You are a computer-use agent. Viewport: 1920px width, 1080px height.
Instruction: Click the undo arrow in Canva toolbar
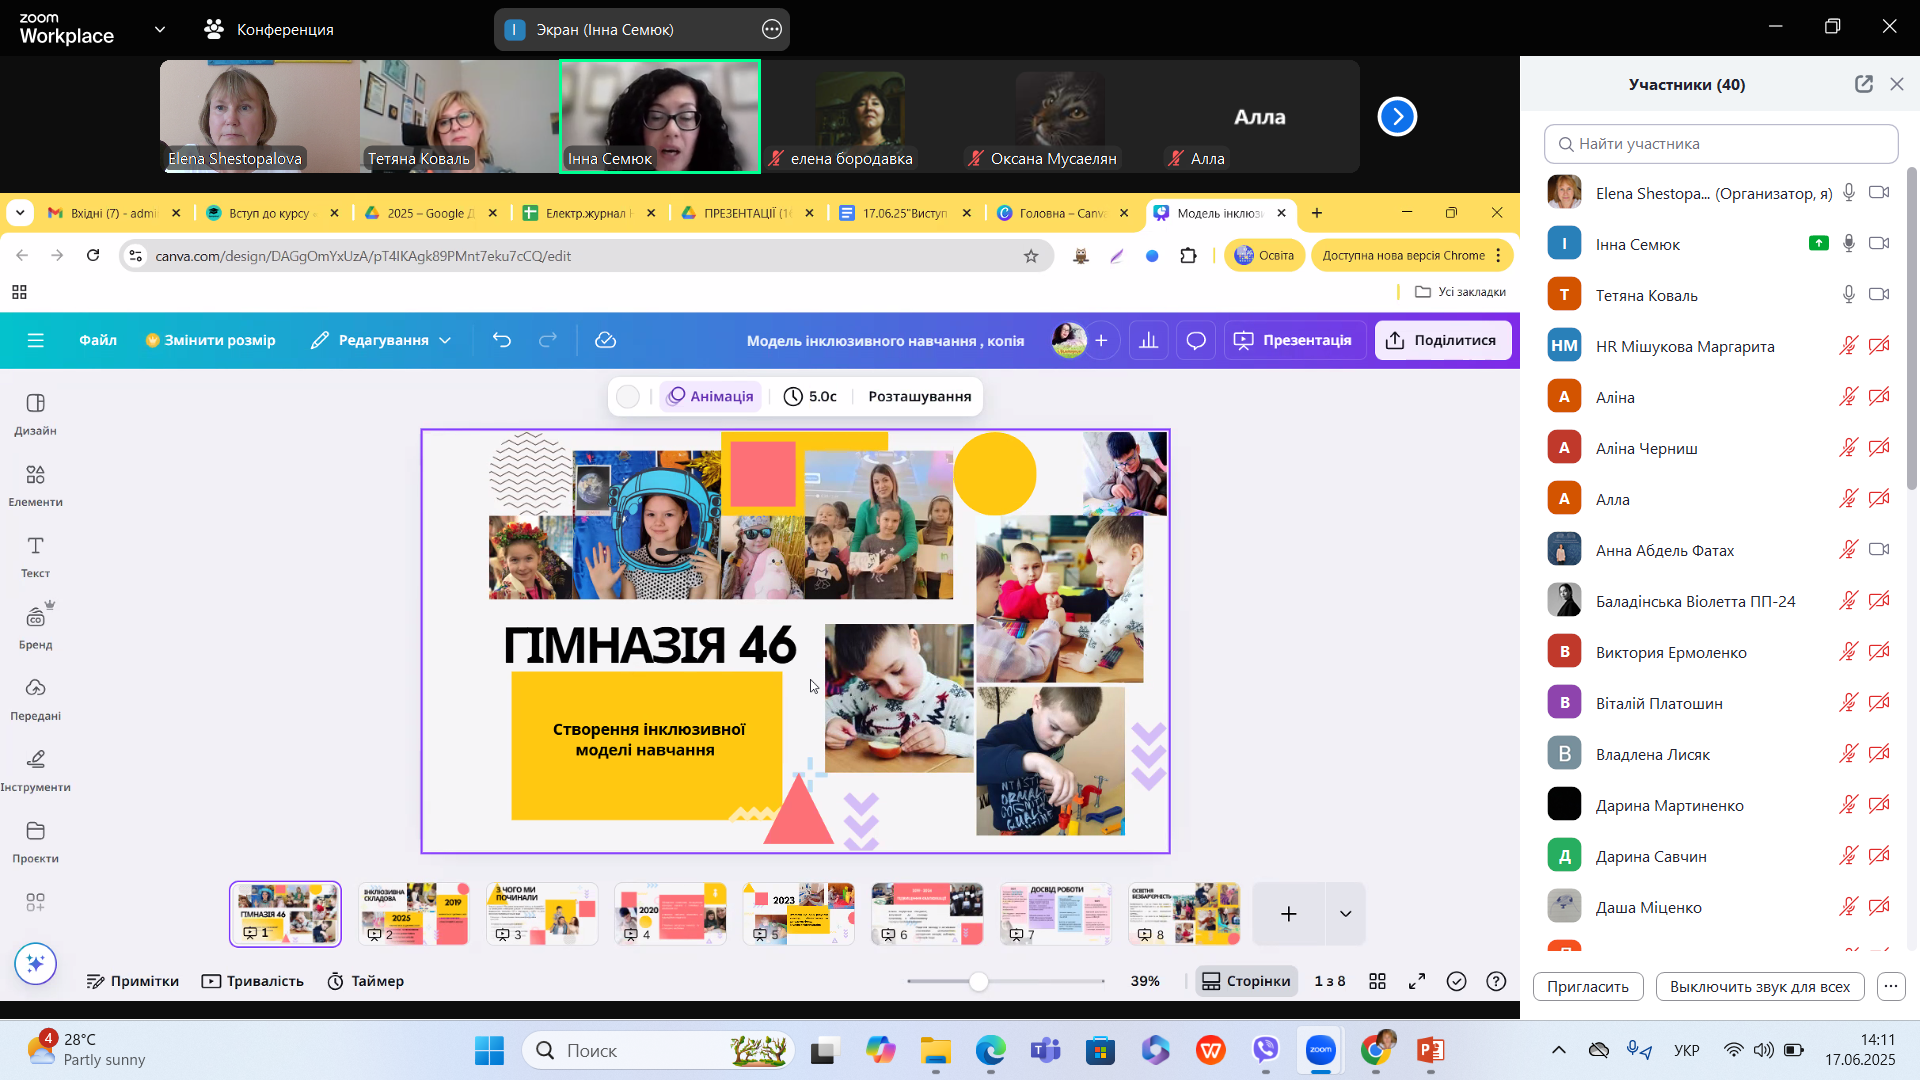[x=502, y=340]
